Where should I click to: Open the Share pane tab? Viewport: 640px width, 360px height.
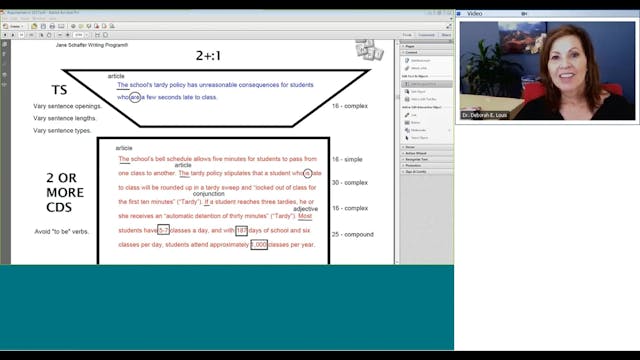[x=446, y=35]
